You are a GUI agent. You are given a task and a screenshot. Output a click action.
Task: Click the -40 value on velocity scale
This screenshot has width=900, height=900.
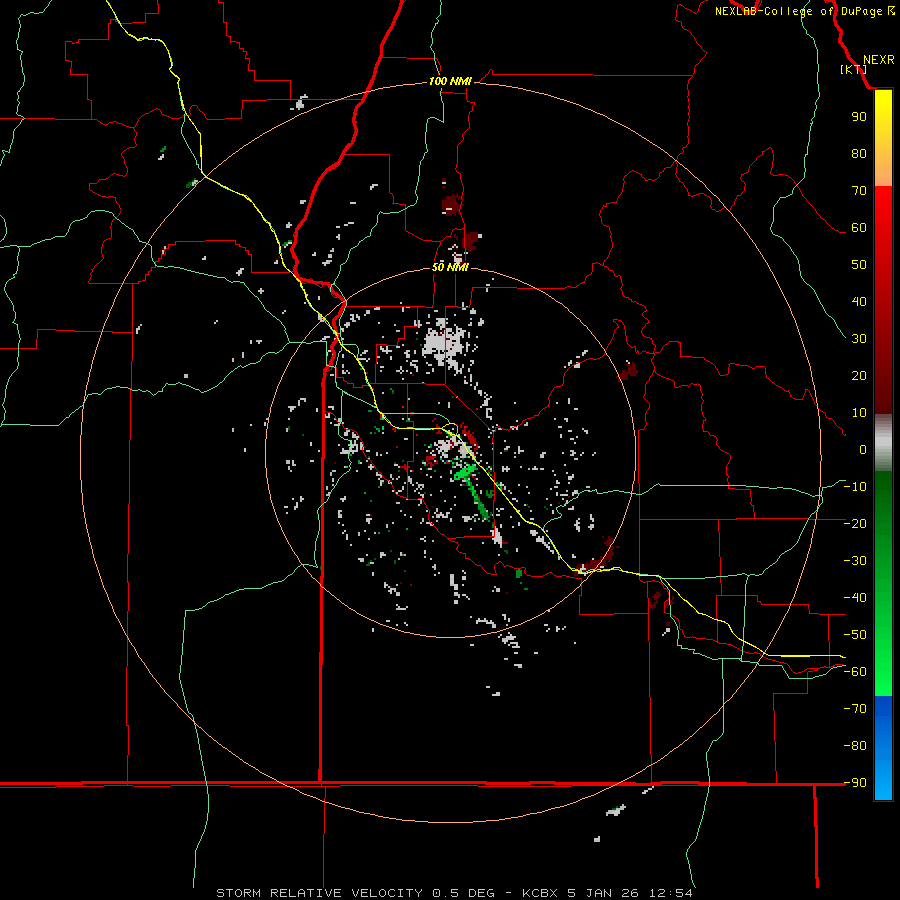(855, 598)
